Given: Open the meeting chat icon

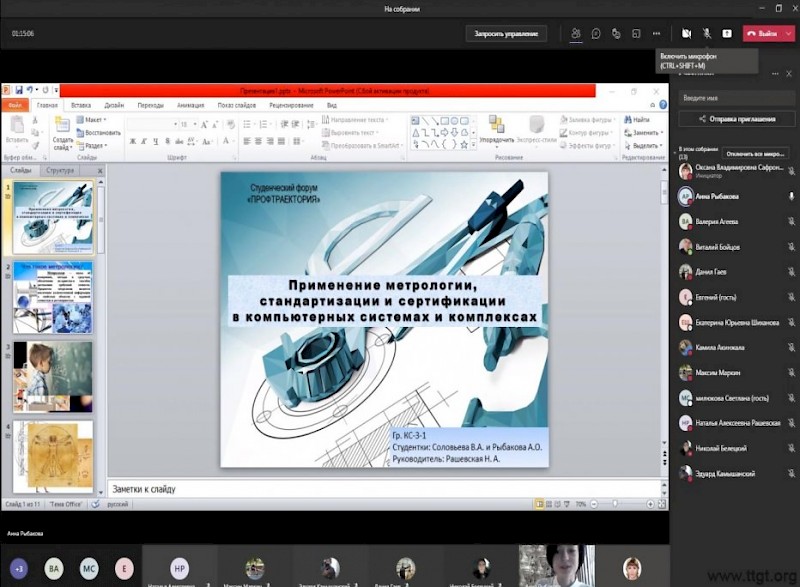Looking at the screenshot, I should tap(596, 33).
